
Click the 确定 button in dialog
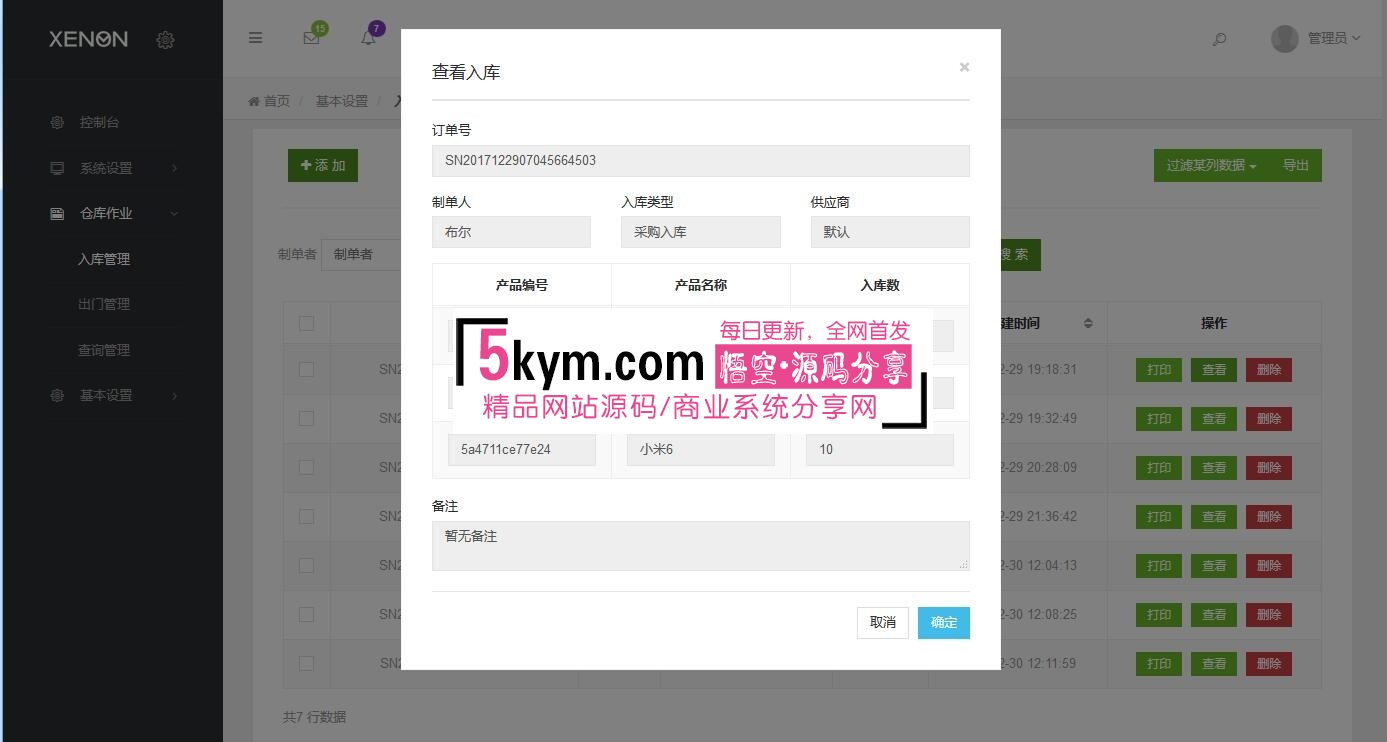(x=944, y=623)
